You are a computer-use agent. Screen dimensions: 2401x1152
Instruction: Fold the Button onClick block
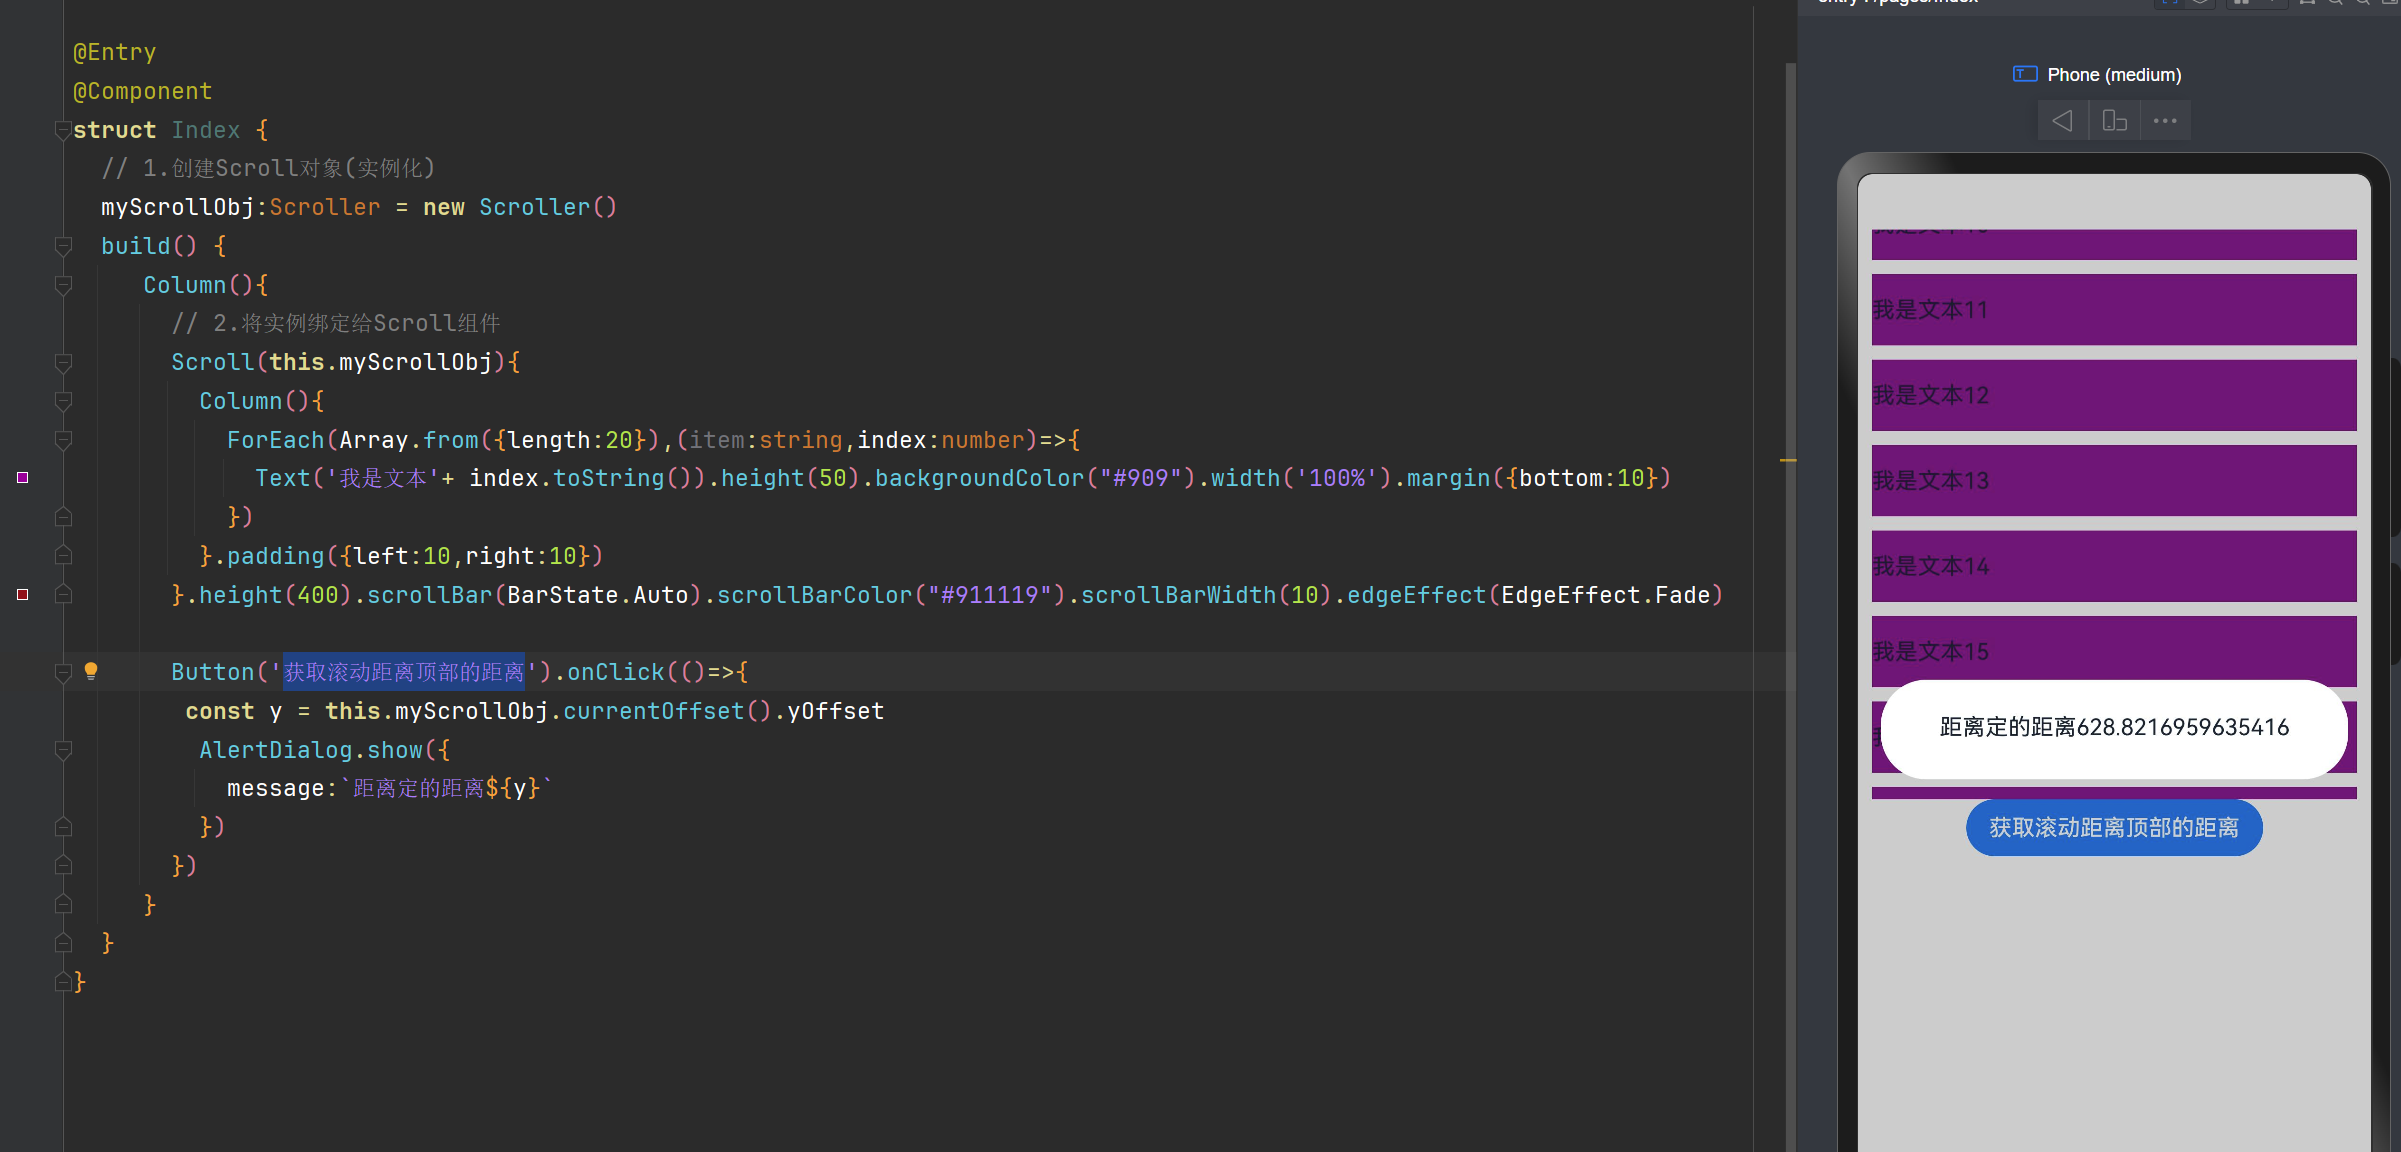point(63,672)
